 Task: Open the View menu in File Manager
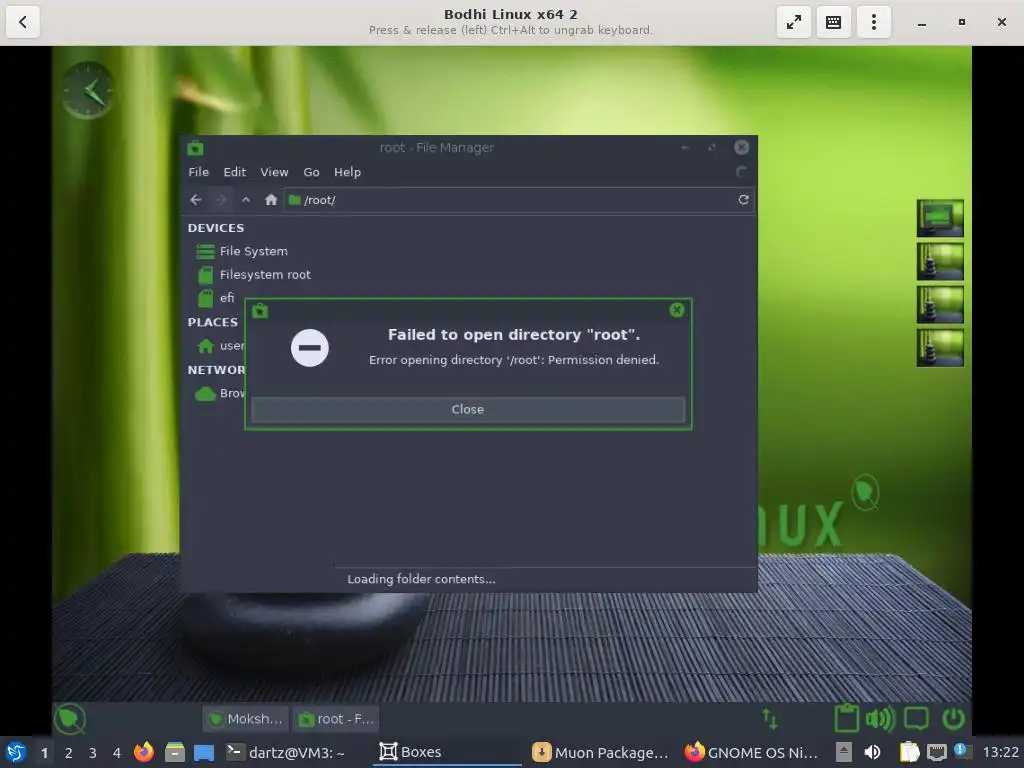pos(274,172)
